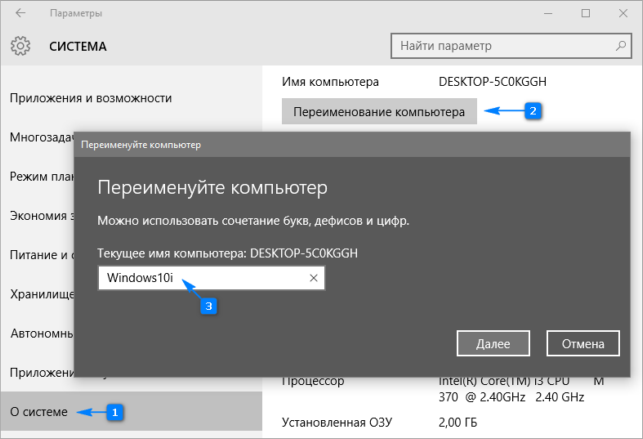This screenshot has width=643, height=439.
Task: Open 'Приложения и возможности' section
Action: point(91,98)
